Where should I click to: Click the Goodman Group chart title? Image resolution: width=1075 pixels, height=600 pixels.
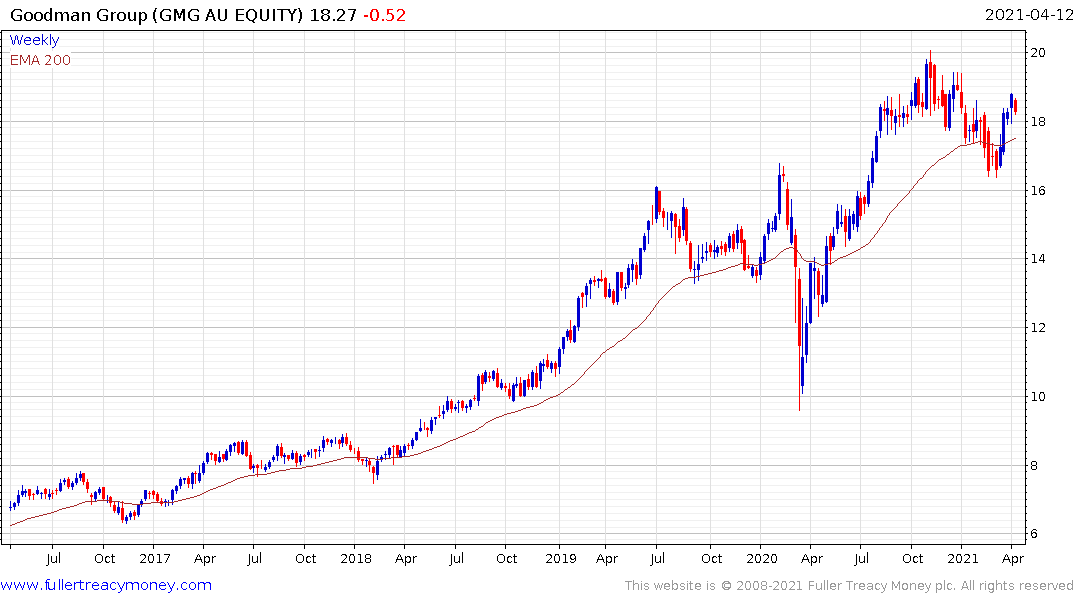click(x=156, y=15)
